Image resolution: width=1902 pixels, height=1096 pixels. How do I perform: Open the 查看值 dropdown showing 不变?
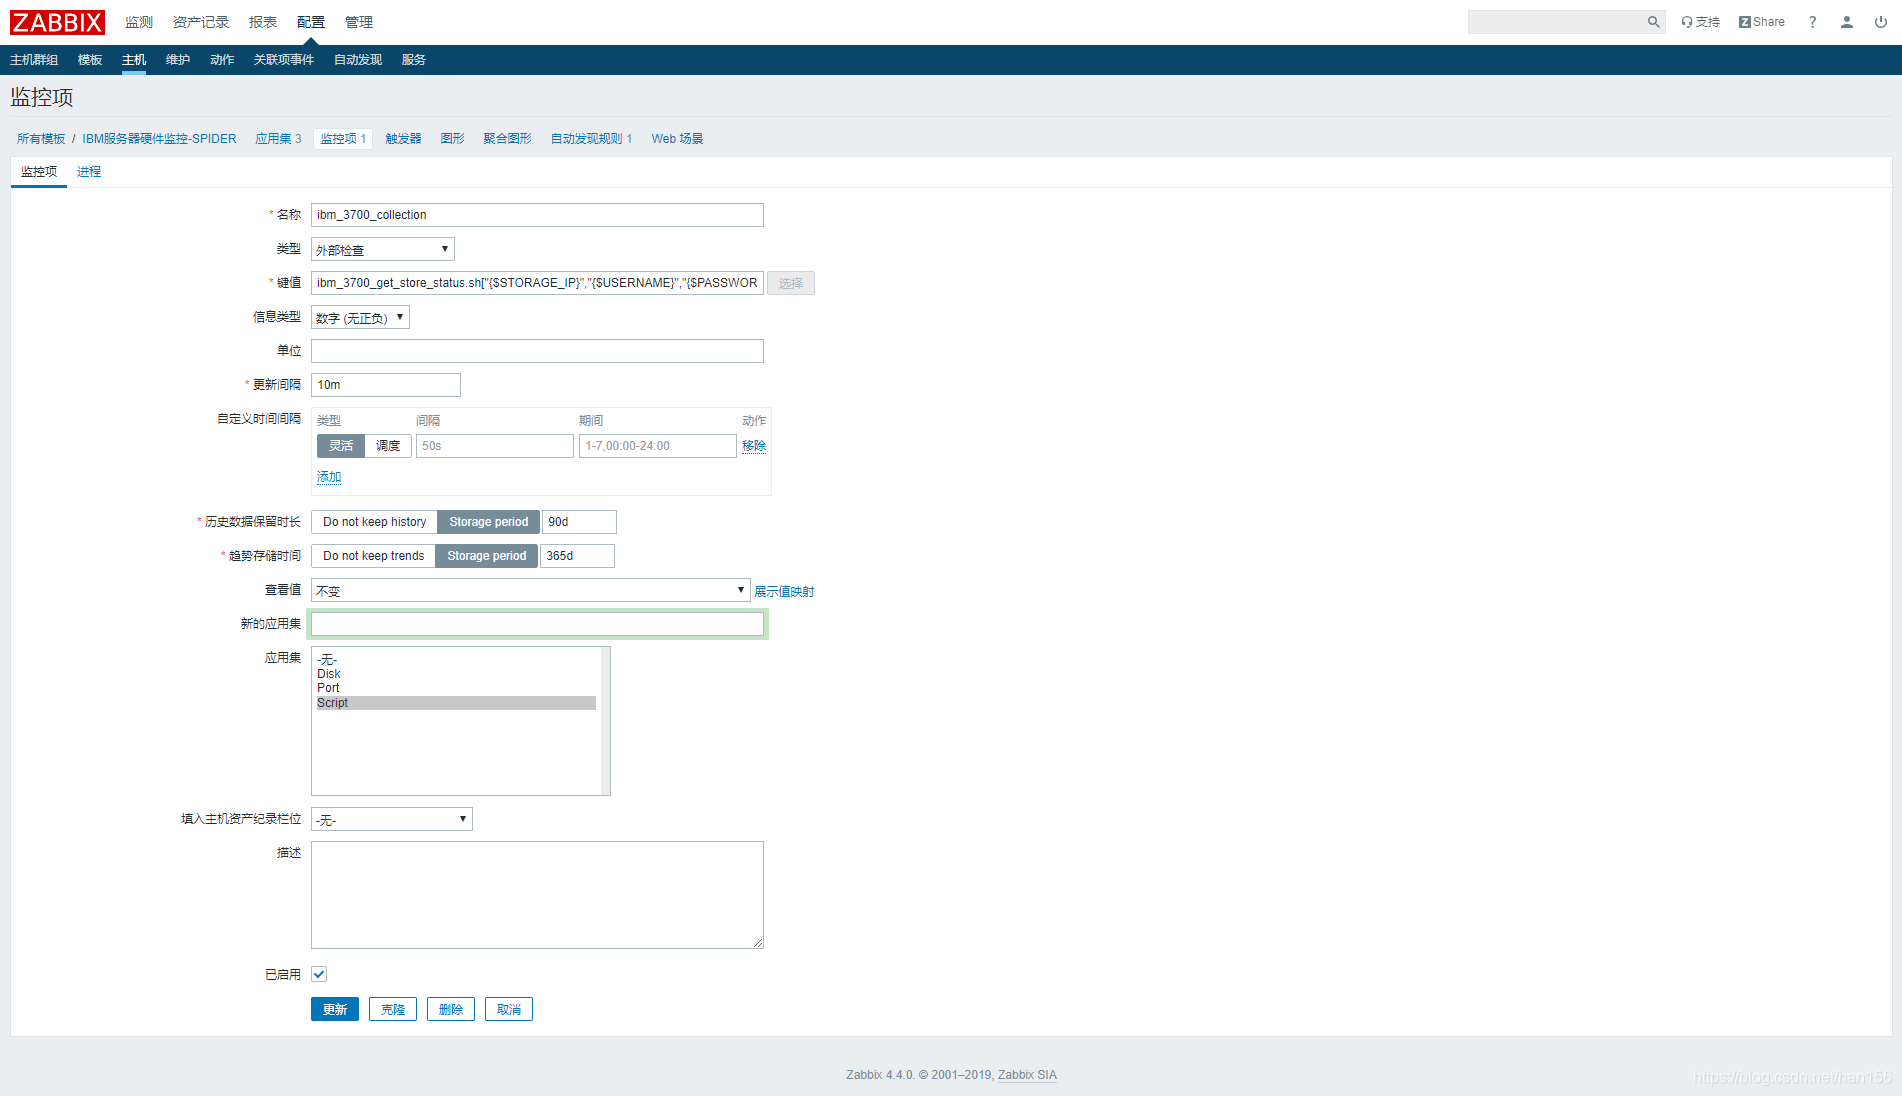tap(530, 590)
